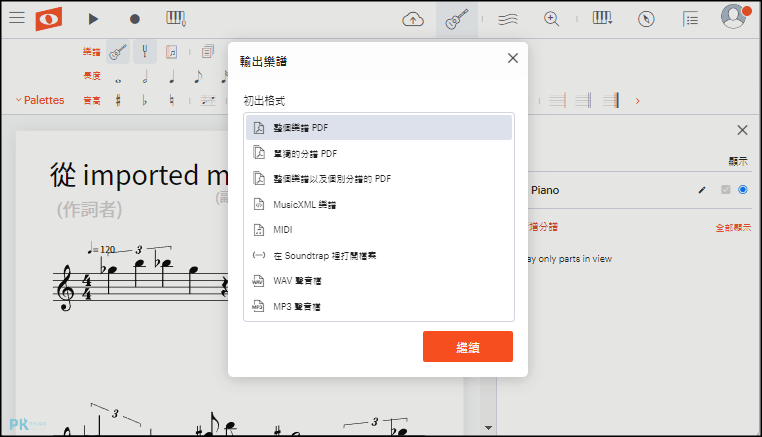Select 整個樂譜 PDF export option

coord(379,127)
